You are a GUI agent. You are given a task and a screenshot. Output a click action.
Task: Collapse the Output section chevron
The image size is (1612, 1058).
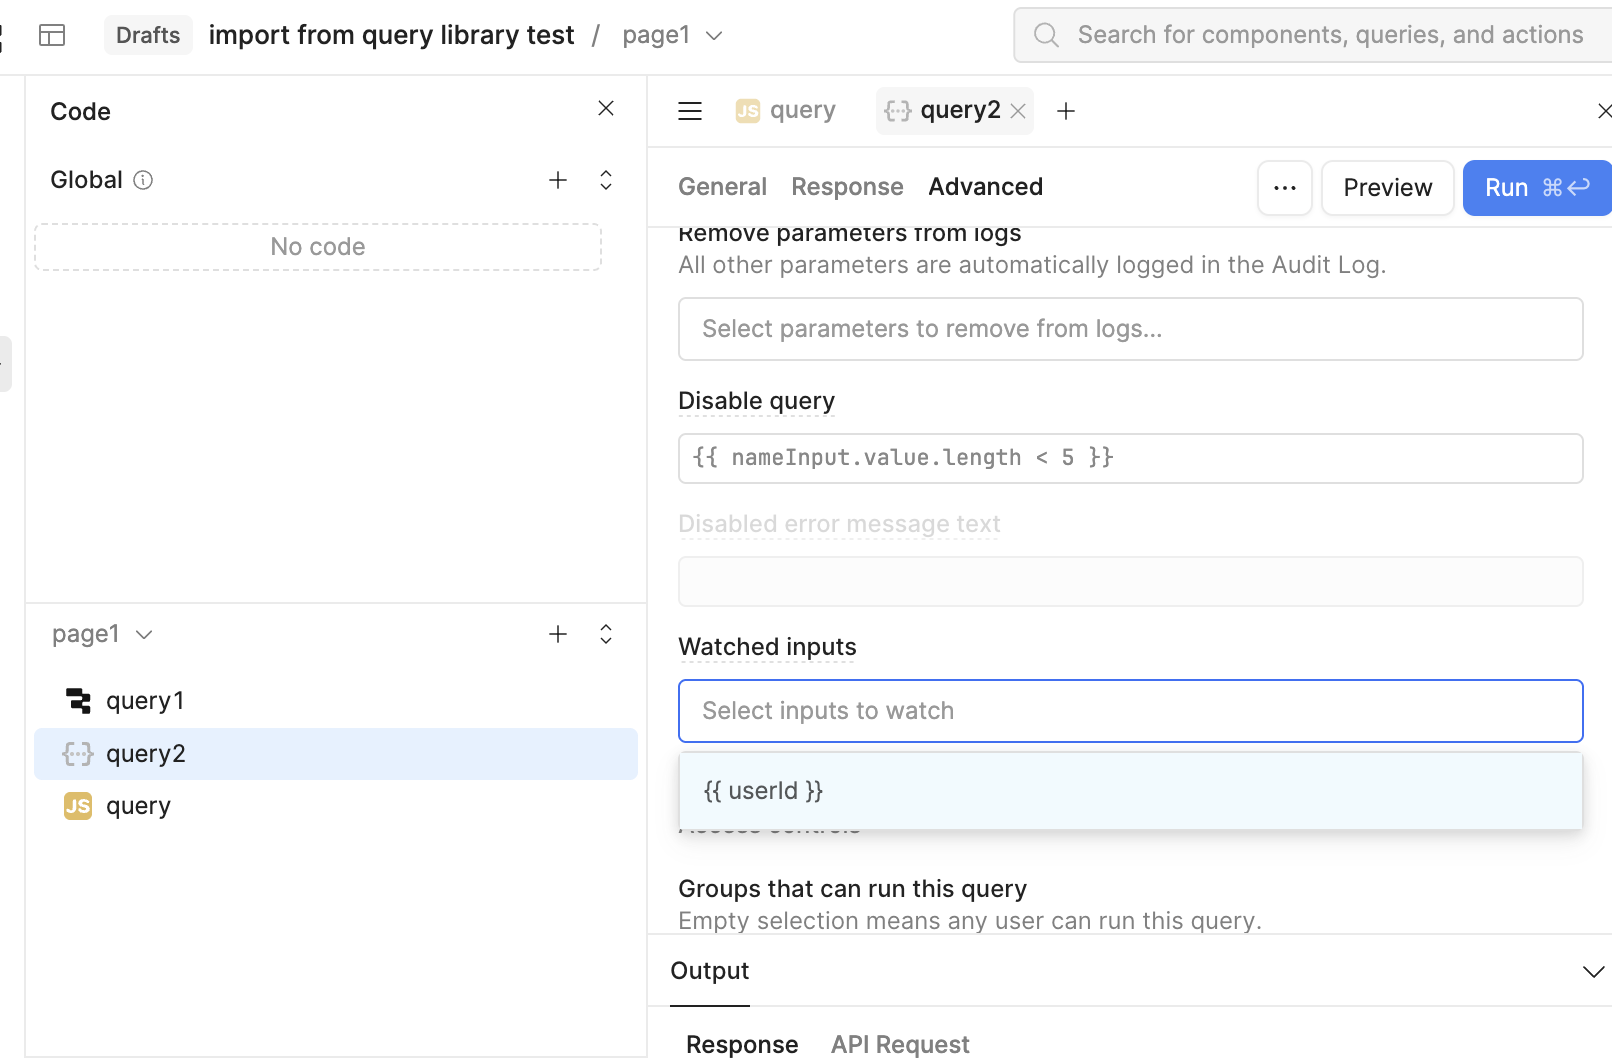point(1593,972)
